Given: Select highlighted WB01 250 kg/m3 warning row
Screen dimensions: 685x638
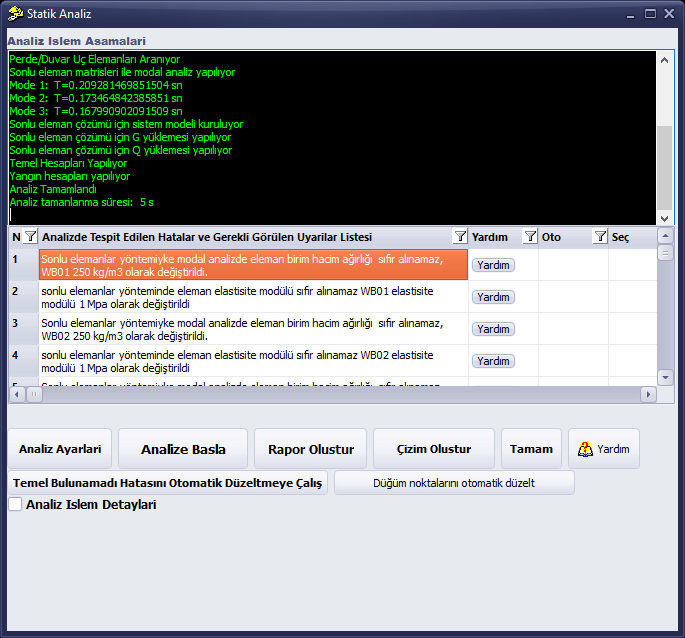Looking at the screenshot, I should [253, 265].
